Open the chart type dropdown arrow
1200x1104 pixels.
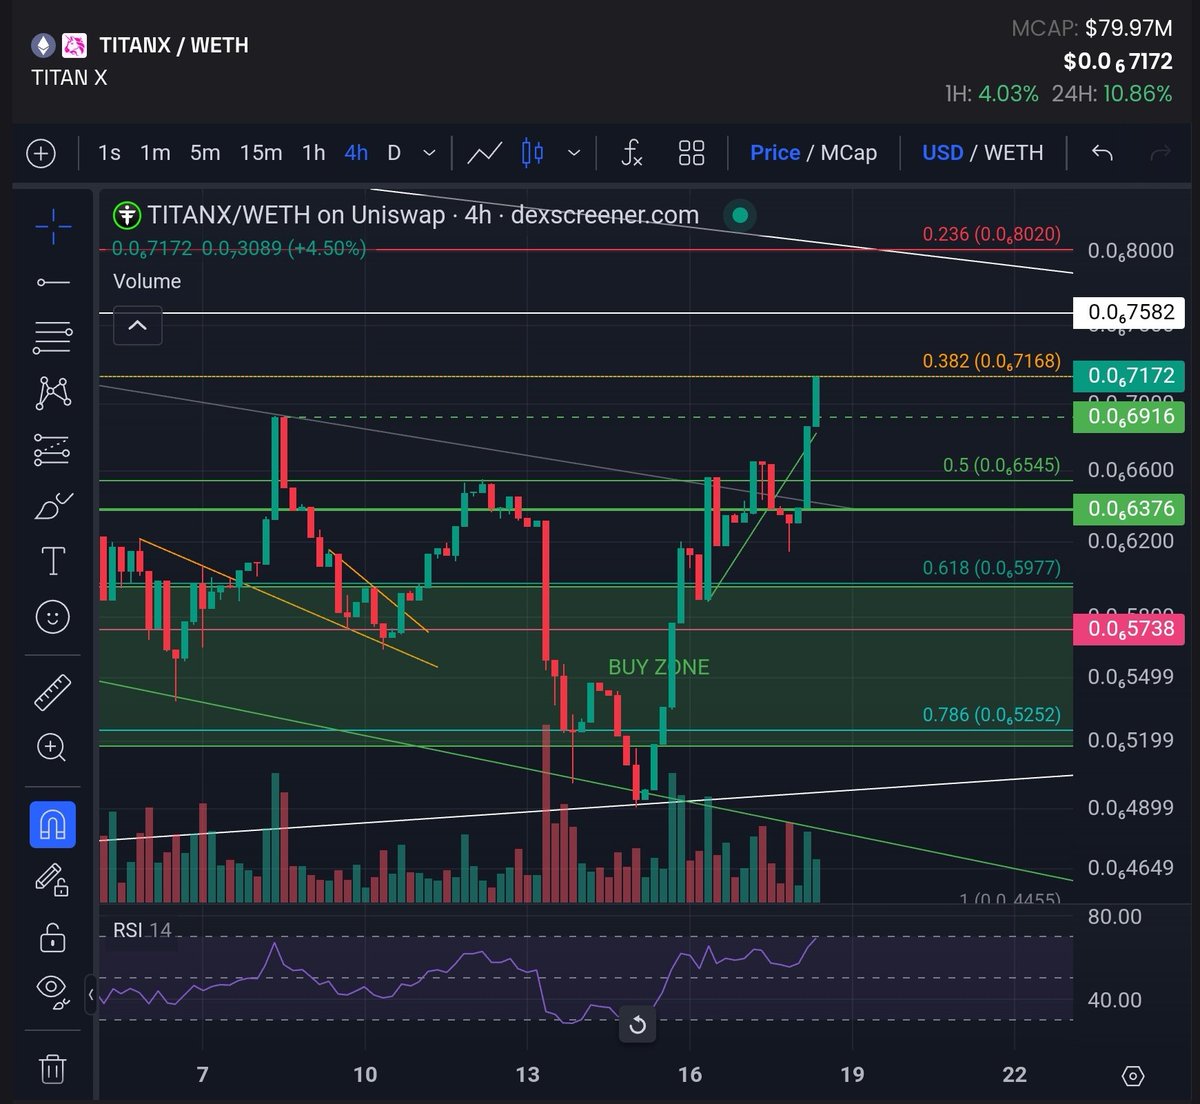point(574,153)
